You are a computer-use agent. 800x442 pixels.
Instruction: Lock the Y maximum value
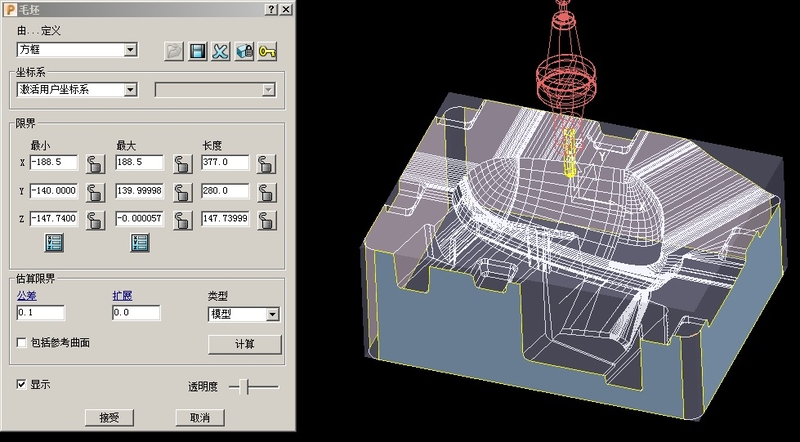click(x=183, y=192)
